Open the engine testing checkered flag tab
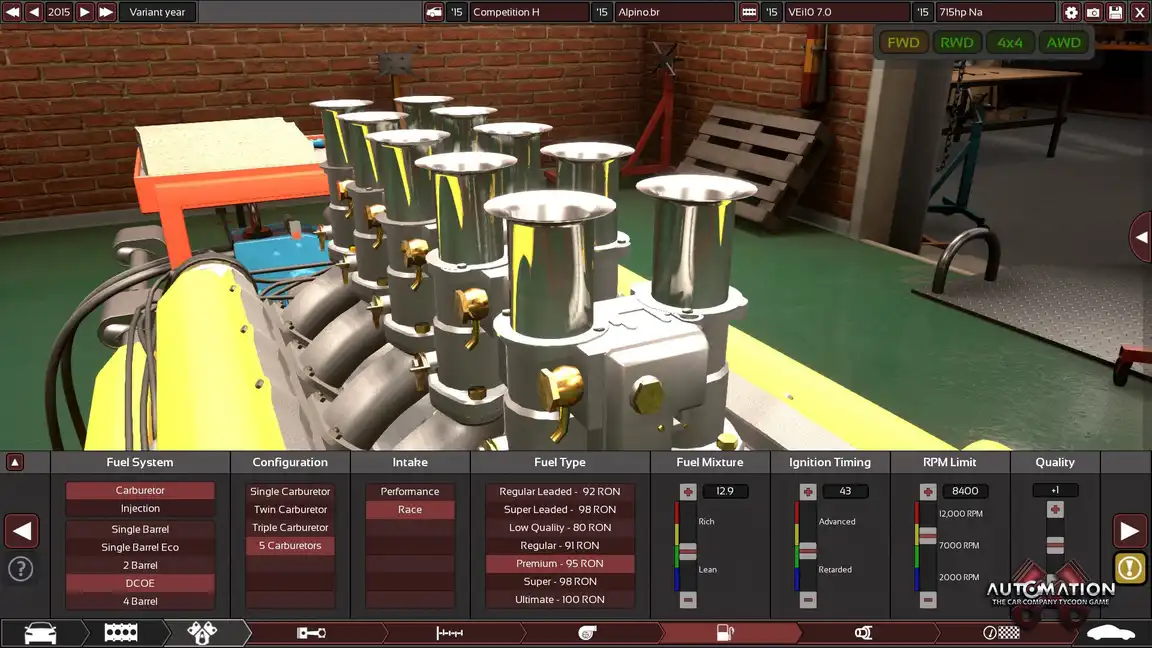 click(x=1001, y=633)
